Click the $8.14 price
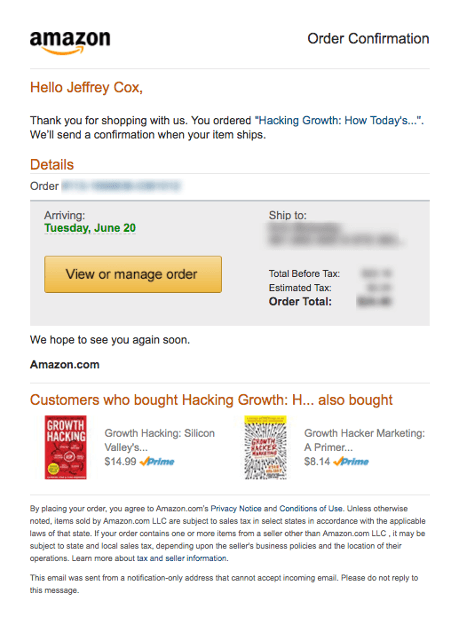The height and width of the screenshot is (617, 451). tap(317, 462)
